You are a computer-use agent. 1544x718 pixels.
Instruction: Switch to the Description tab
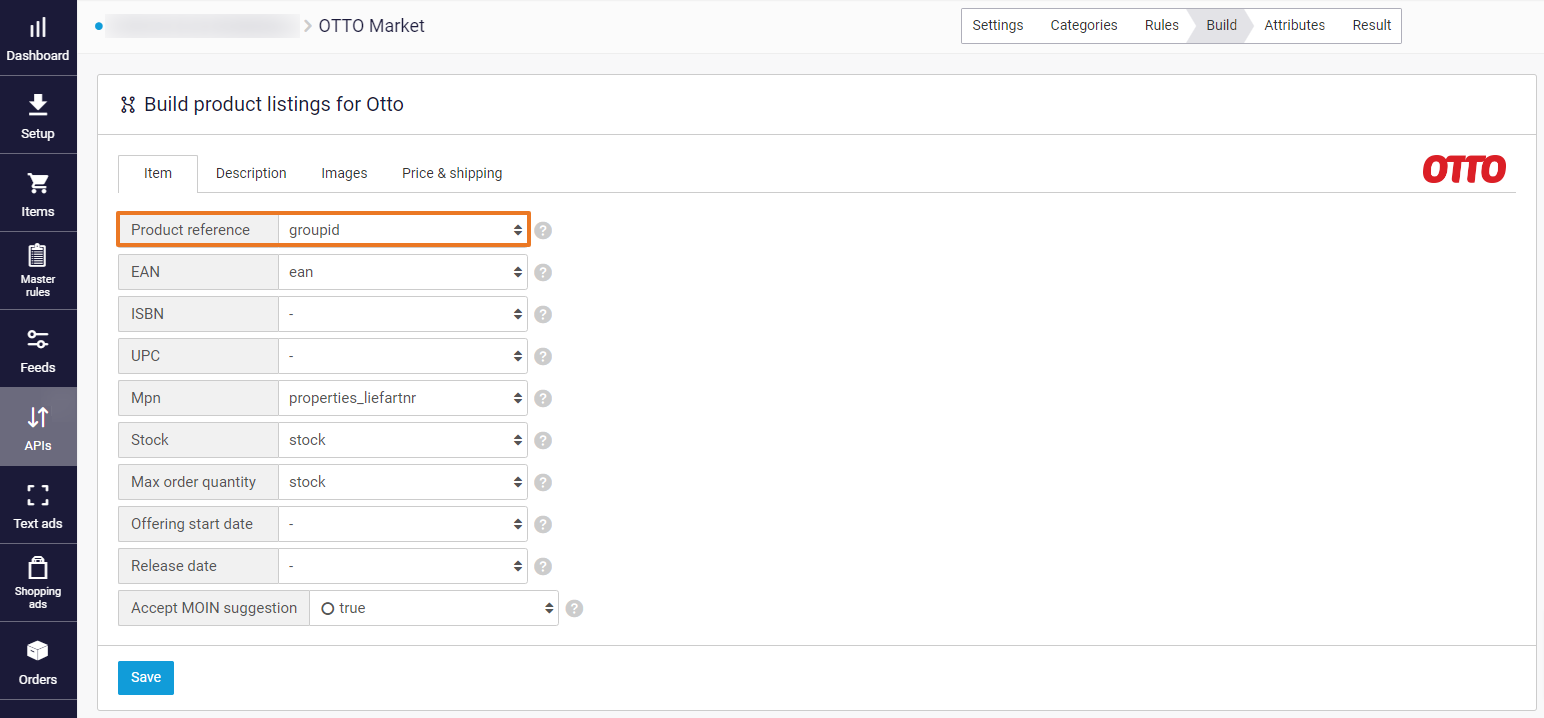(251, 173)
